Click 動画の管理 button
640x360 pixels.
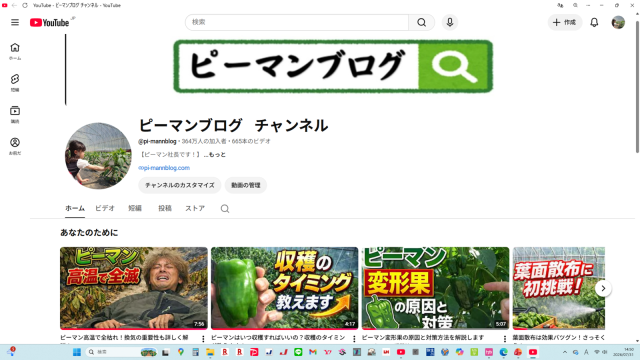click(x=246, y=185)
